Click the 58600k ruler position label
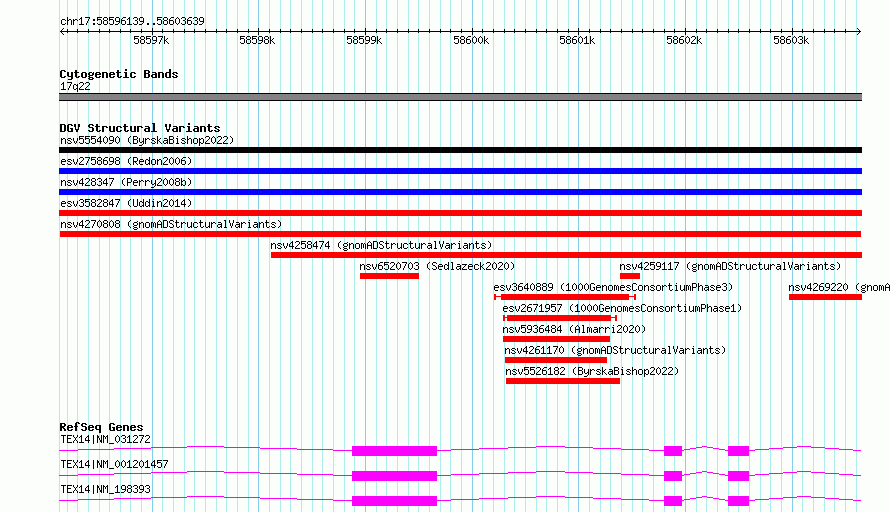Screen dimensions: 890x512 [471, 40]
